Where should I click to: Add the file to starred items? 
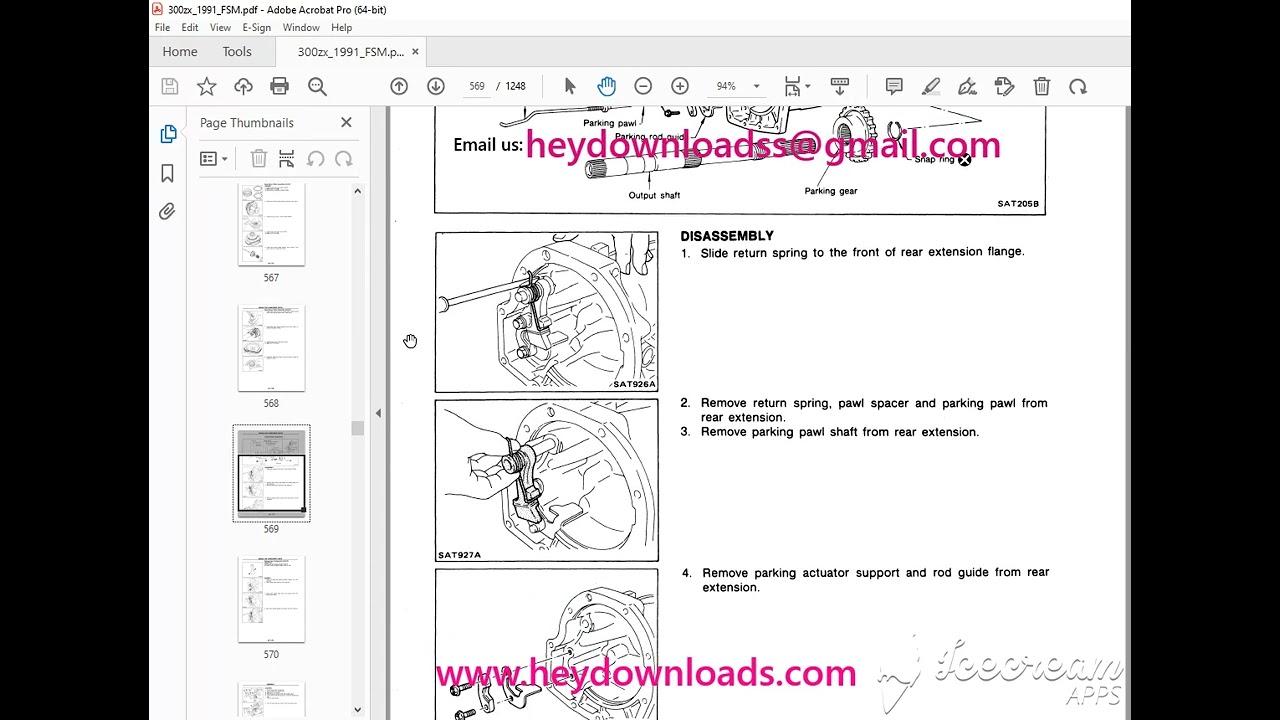[x=207, y=87]
